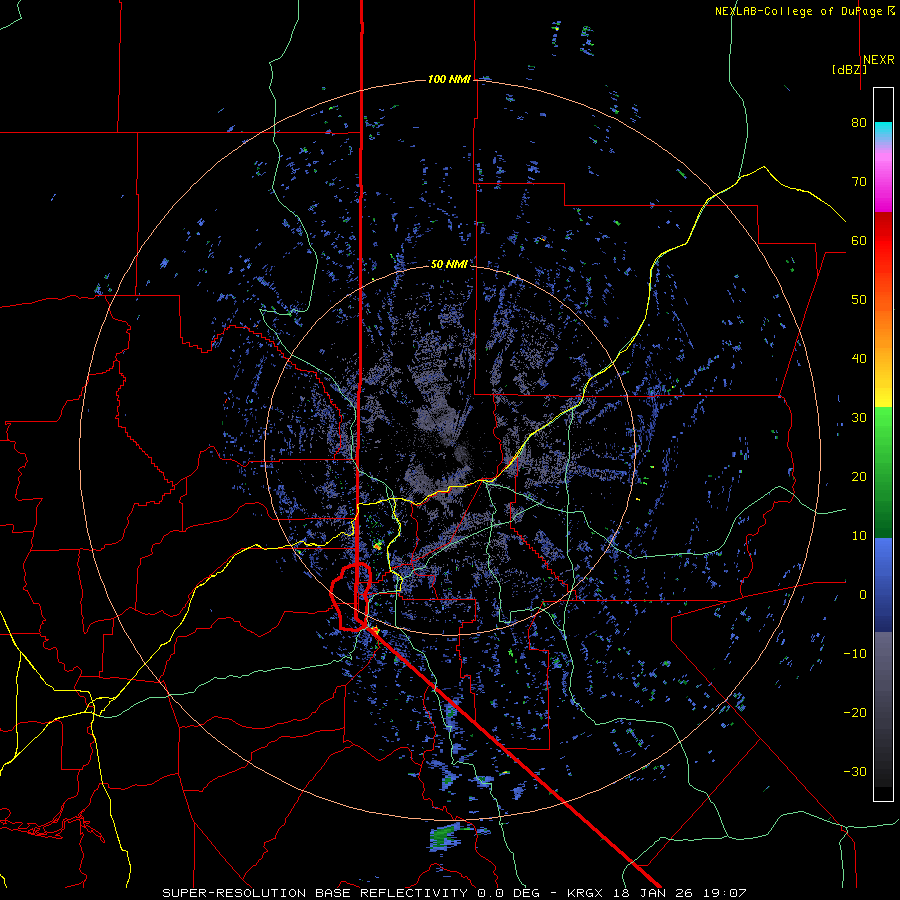Click the 40 value on the dBZ scale
The image size is (900, 900).
coord(859,359)
